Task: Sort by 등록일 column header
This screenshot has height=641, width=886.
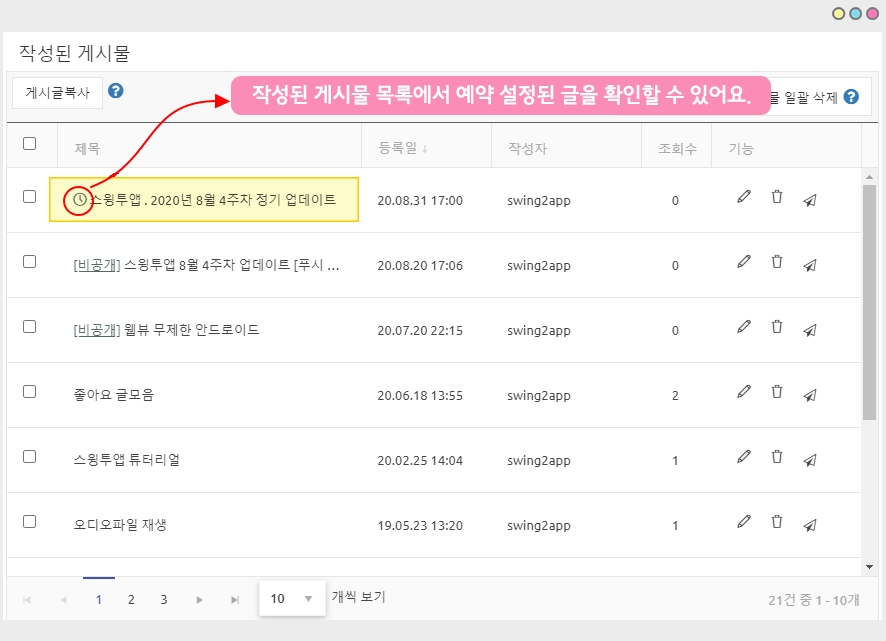Action: [x=403, y=149]
